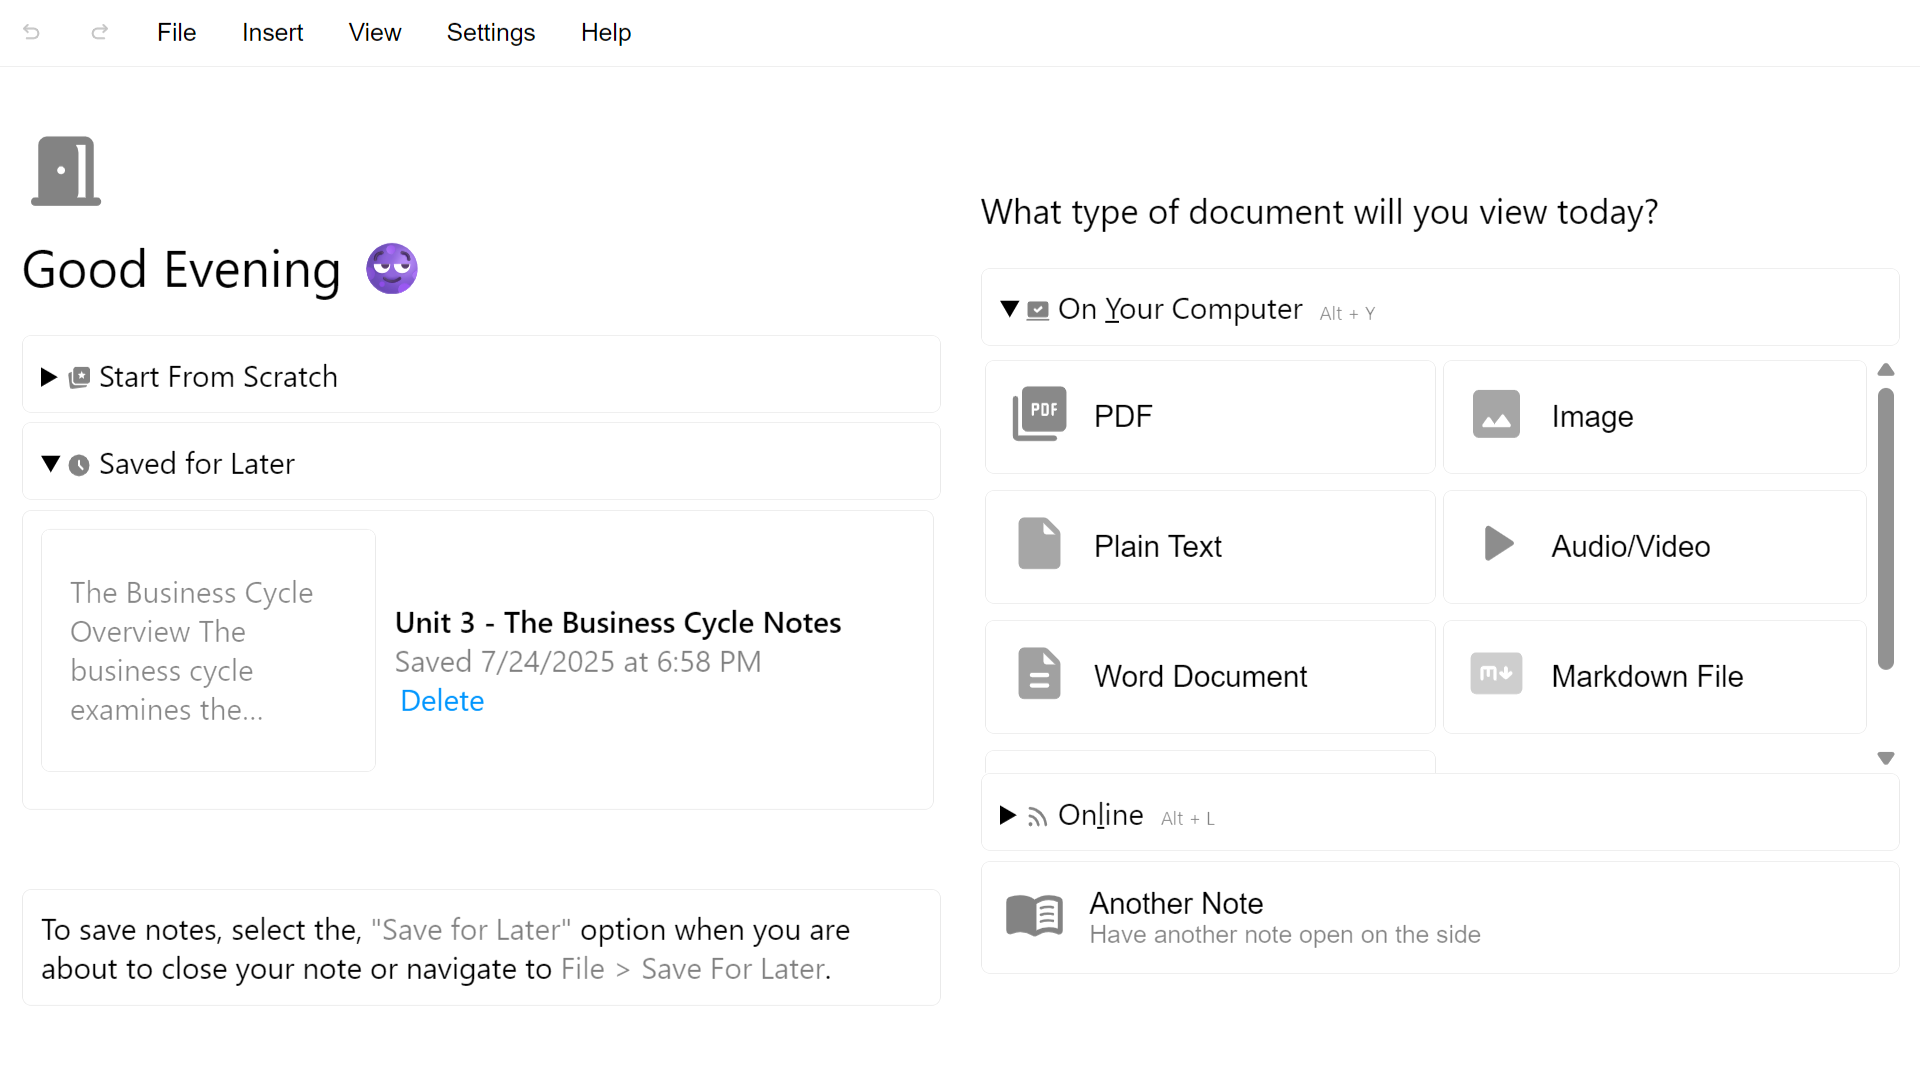Collapse the On Your Computer section

1010,309
